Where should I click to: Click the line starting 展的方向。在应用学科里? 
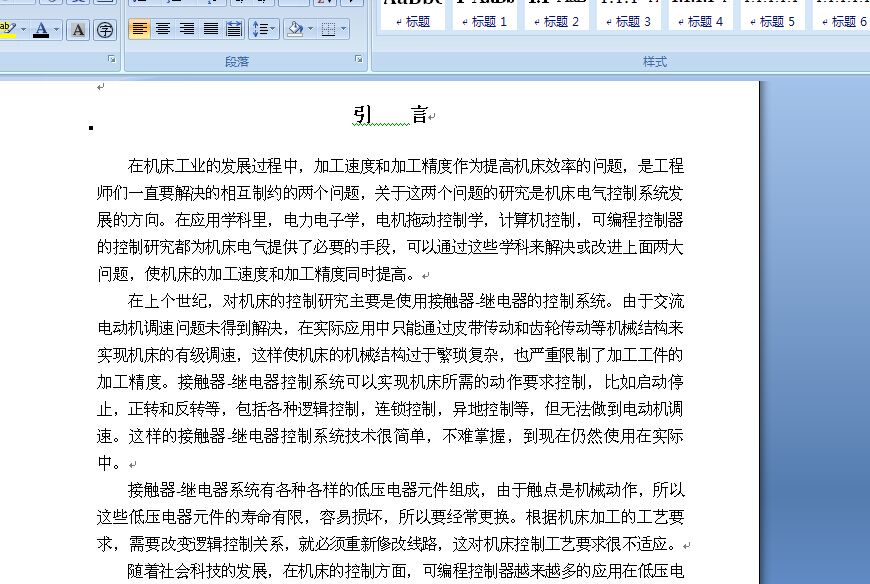[x=390, y=220]
